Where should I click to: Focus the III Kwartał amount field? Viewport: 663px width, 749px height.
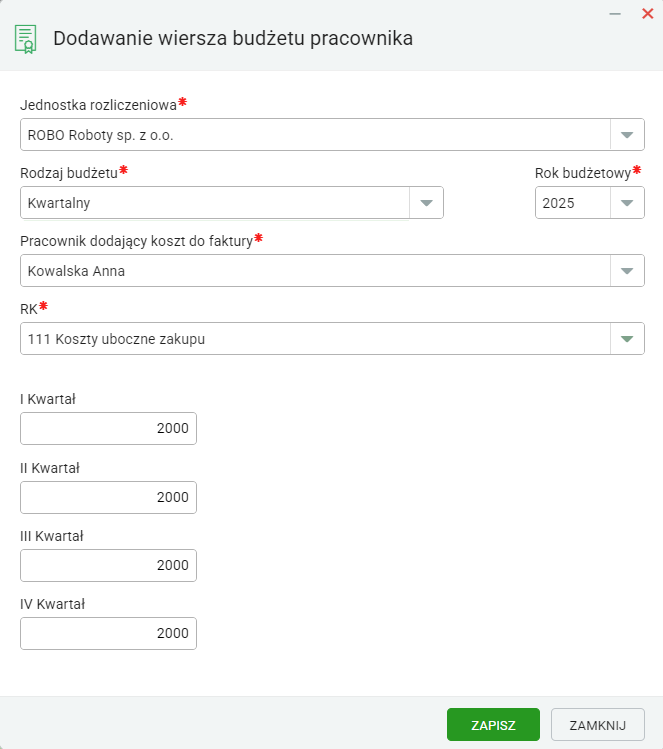[108, 565]
